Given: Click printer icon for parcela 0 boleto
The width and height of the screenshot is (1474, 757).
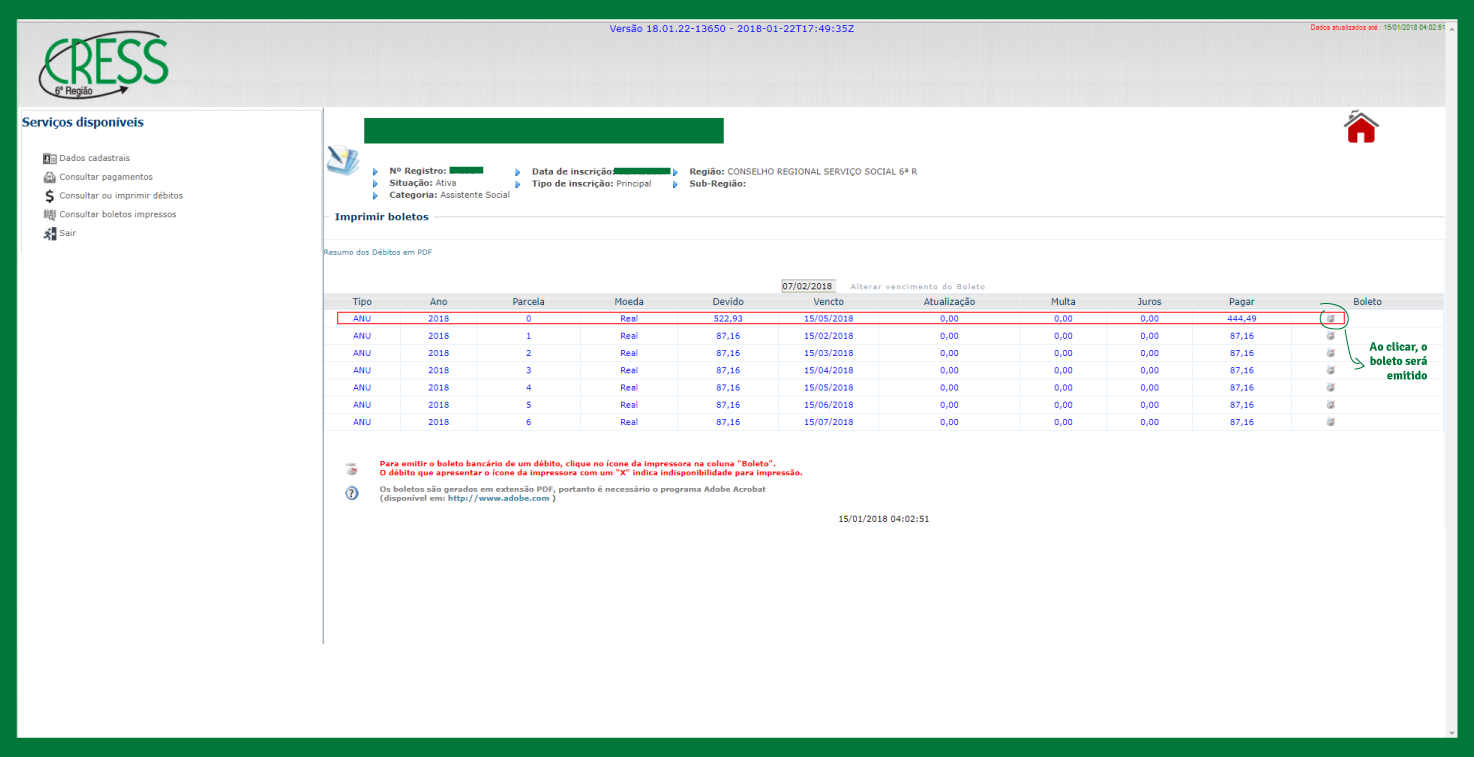Looking at the screenshot, I should pos(1331,318).
